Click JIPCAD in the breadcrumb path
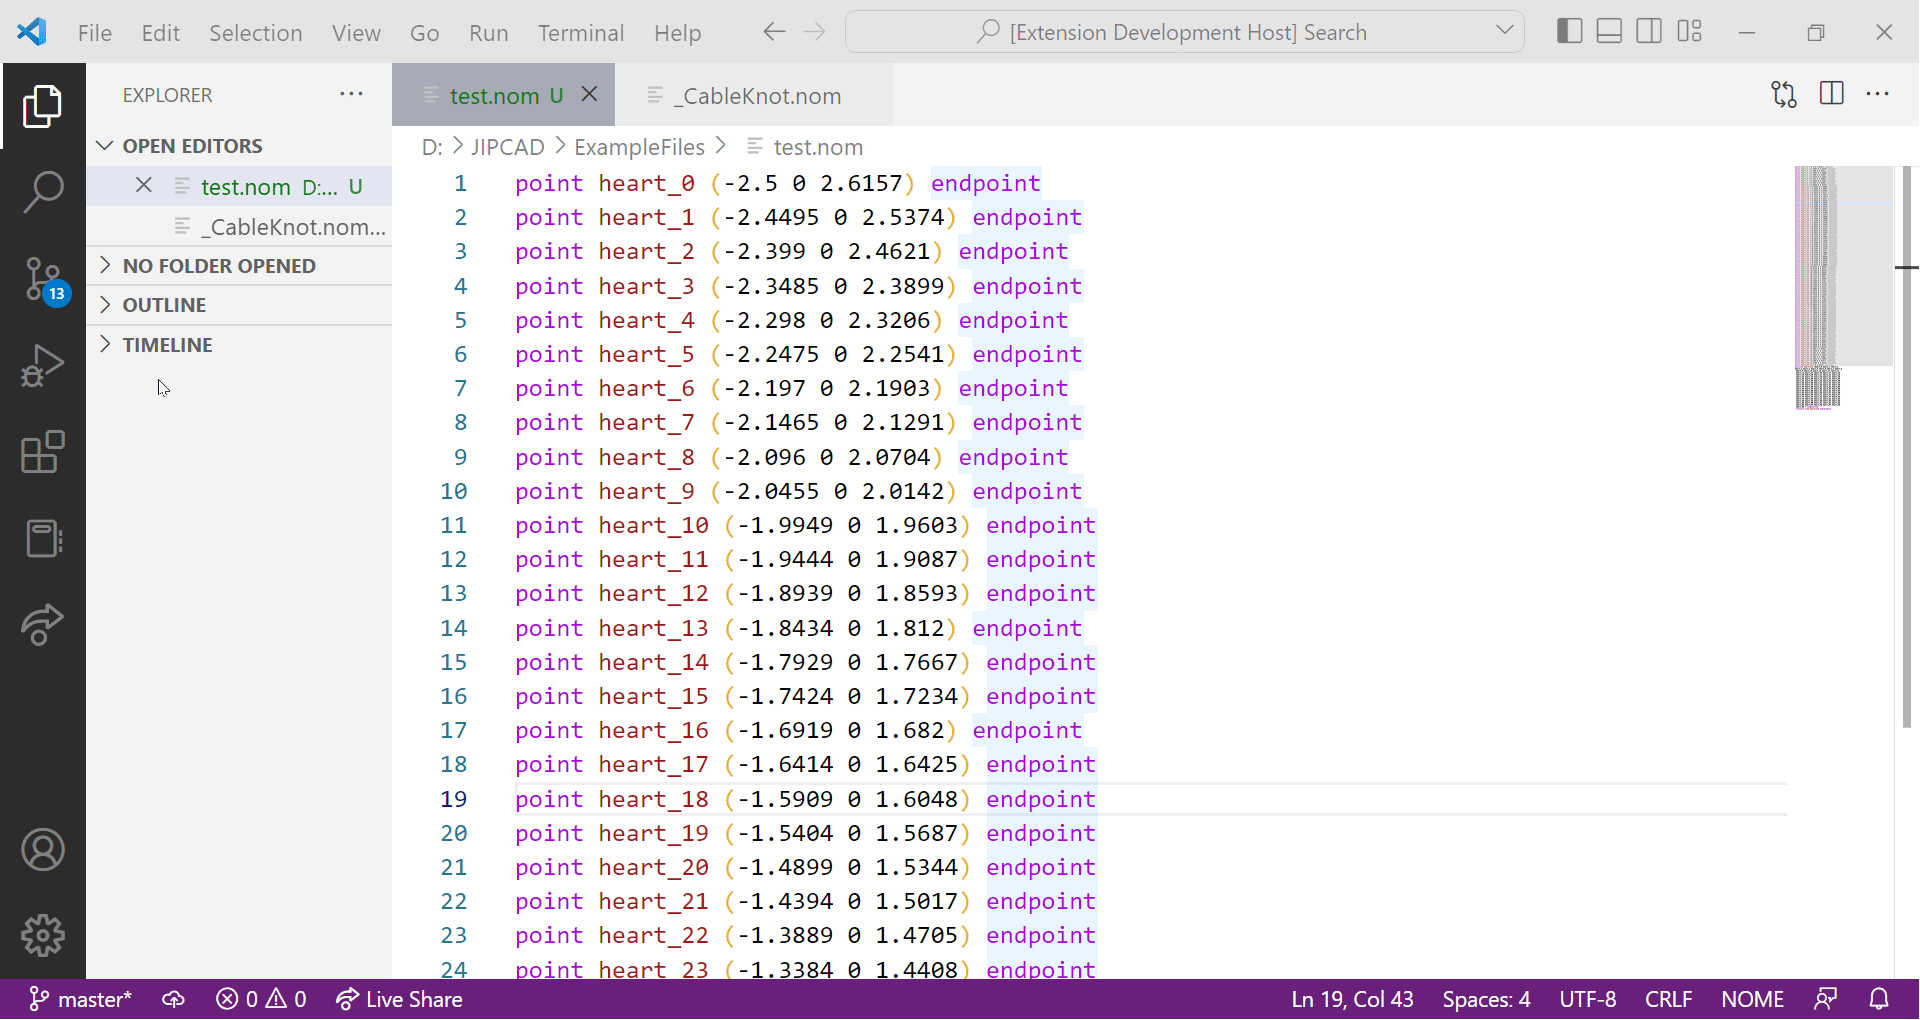Viewport: 1920px width, 1020px height. pyautogui.click(x=508, y=147)
